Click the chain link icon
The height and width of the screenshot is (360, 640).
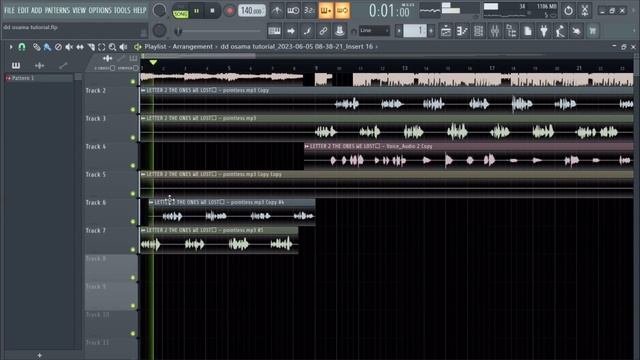click(x=323, y=31)
